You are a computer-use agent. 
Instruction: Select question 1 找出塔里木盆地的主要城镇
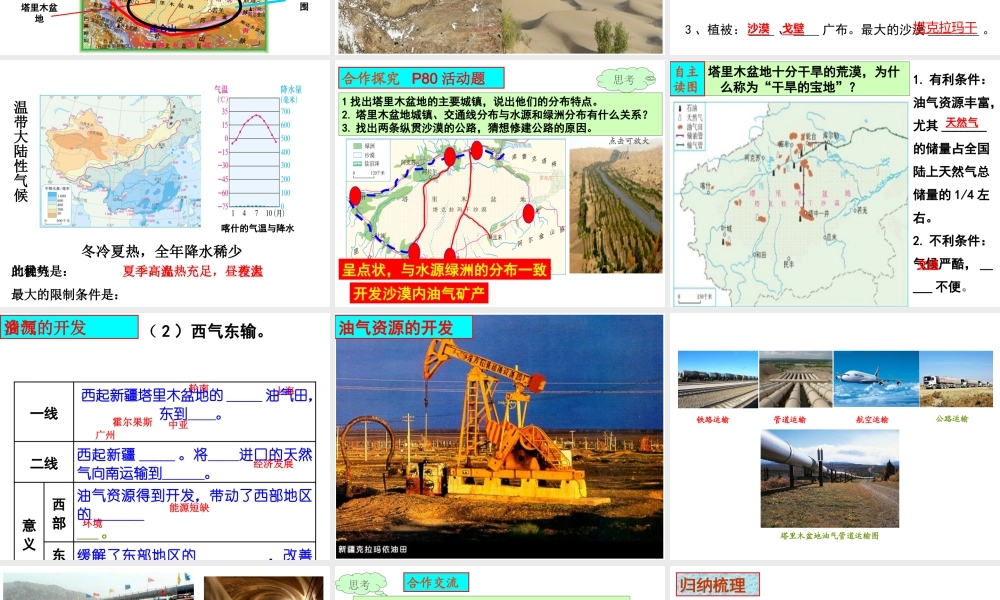pyautogui.click(x=470, y=101)
